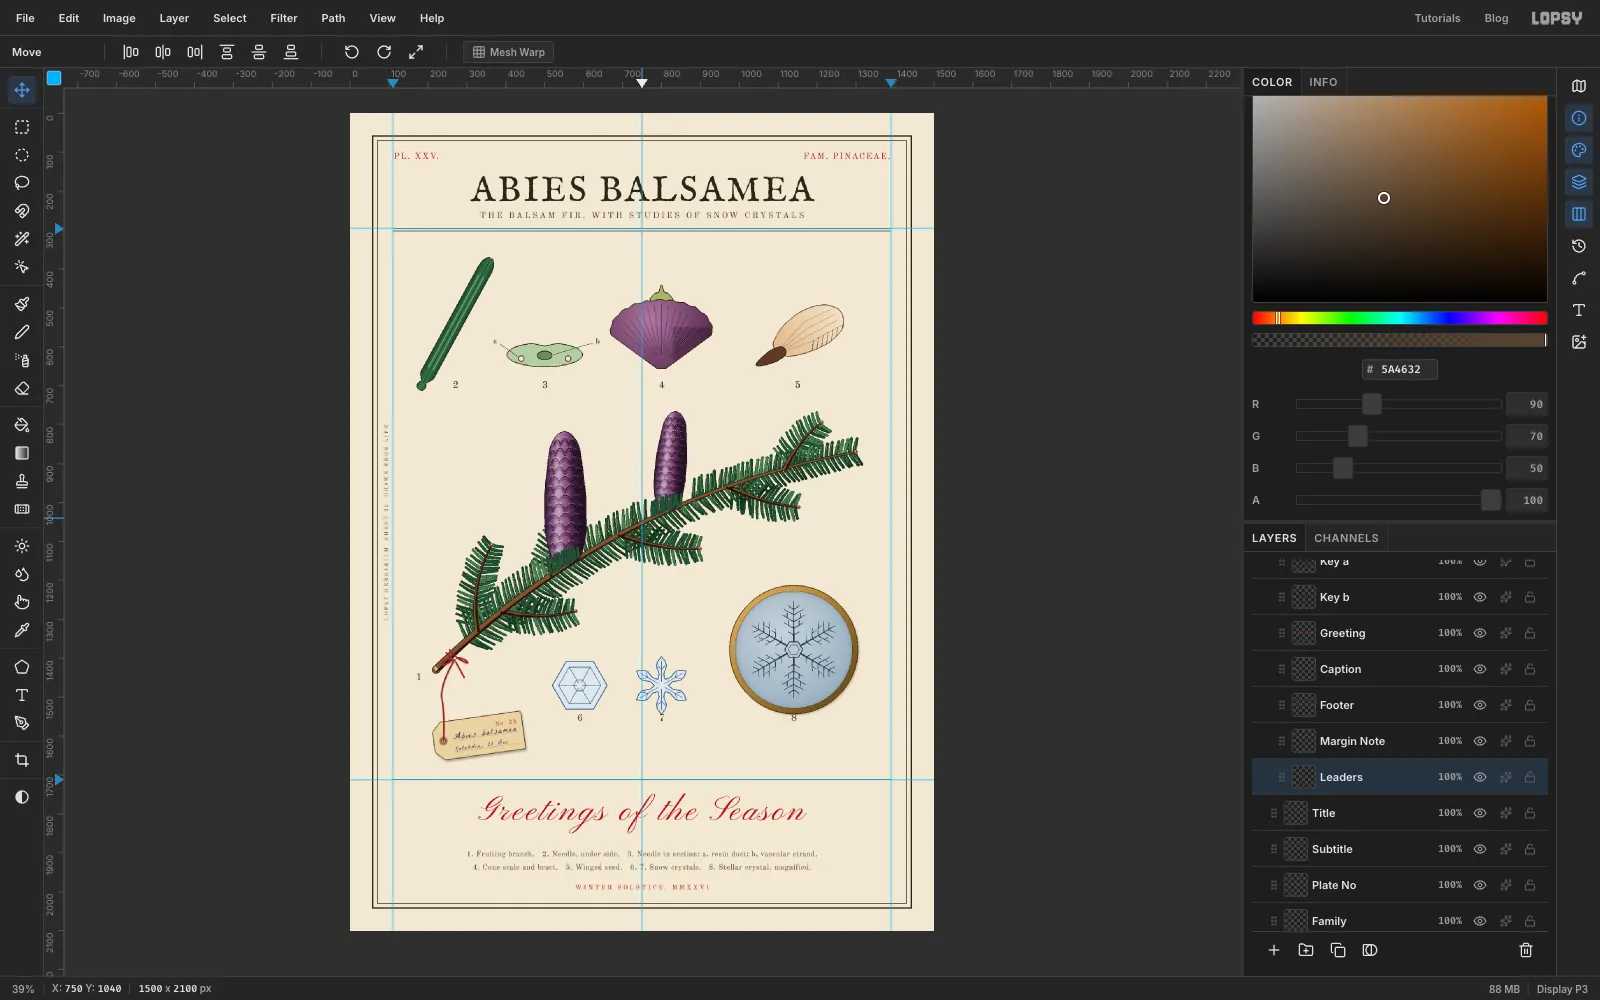The height and width of the screenshot is (1000, 1600).
Task: Select the Move tool in the left toolbar
Action: (x=22, y=90)
